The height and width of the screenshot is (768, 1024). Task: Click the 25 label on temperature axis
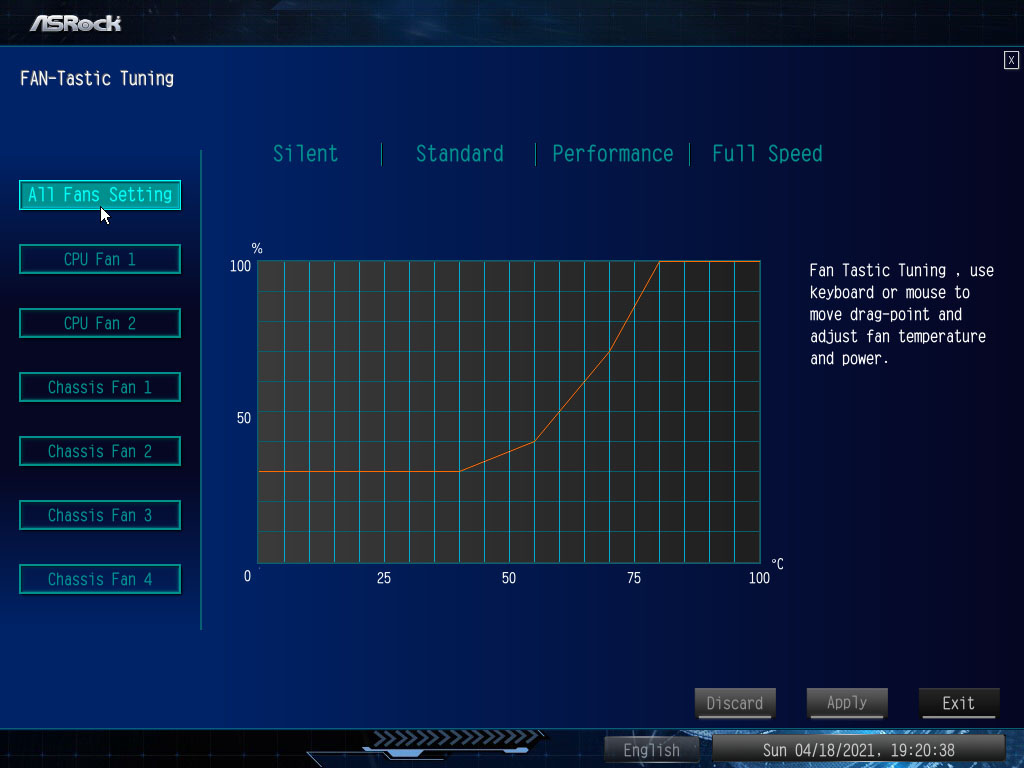(x=384, y=578)
